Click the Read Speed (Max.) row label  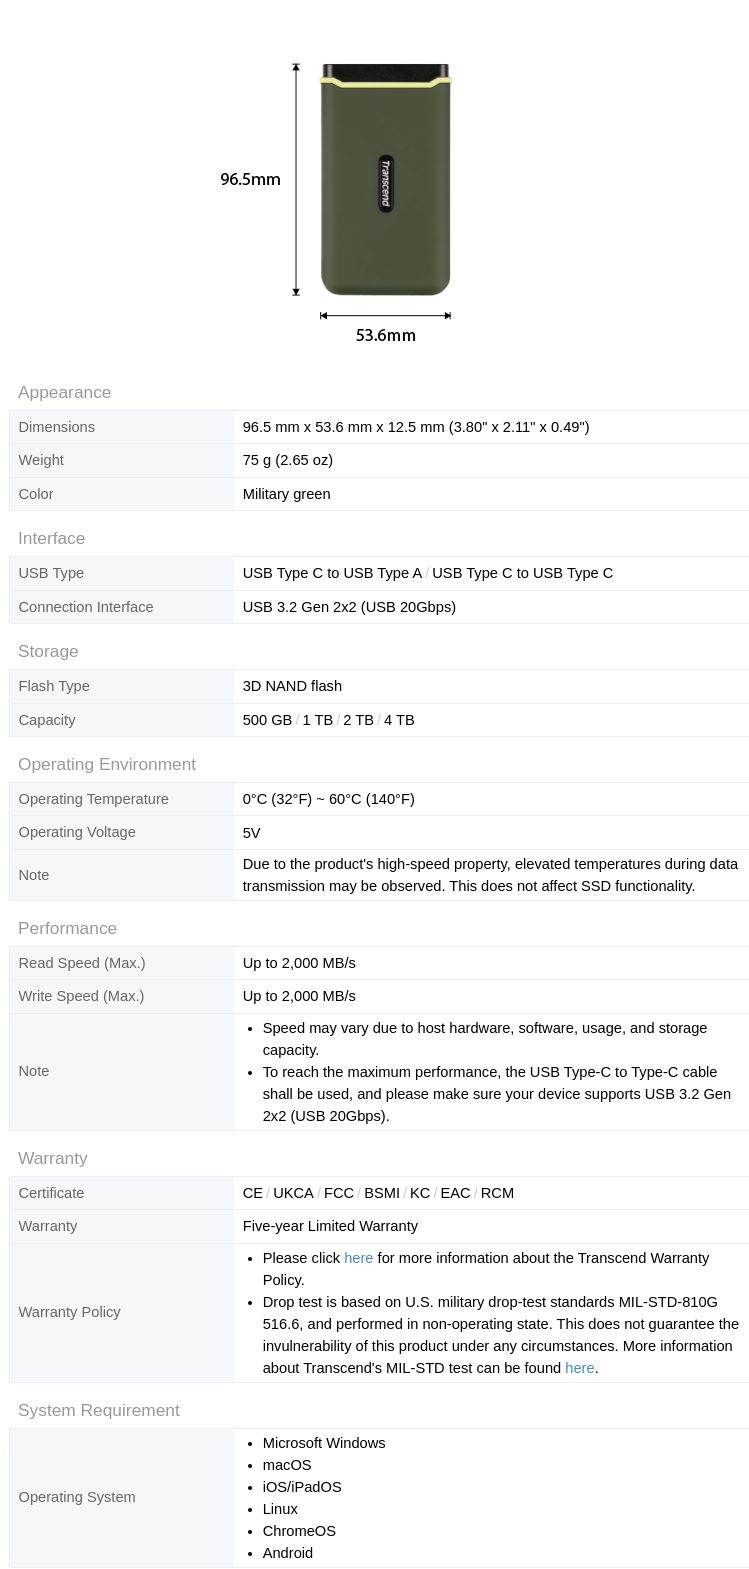point(81,963)
